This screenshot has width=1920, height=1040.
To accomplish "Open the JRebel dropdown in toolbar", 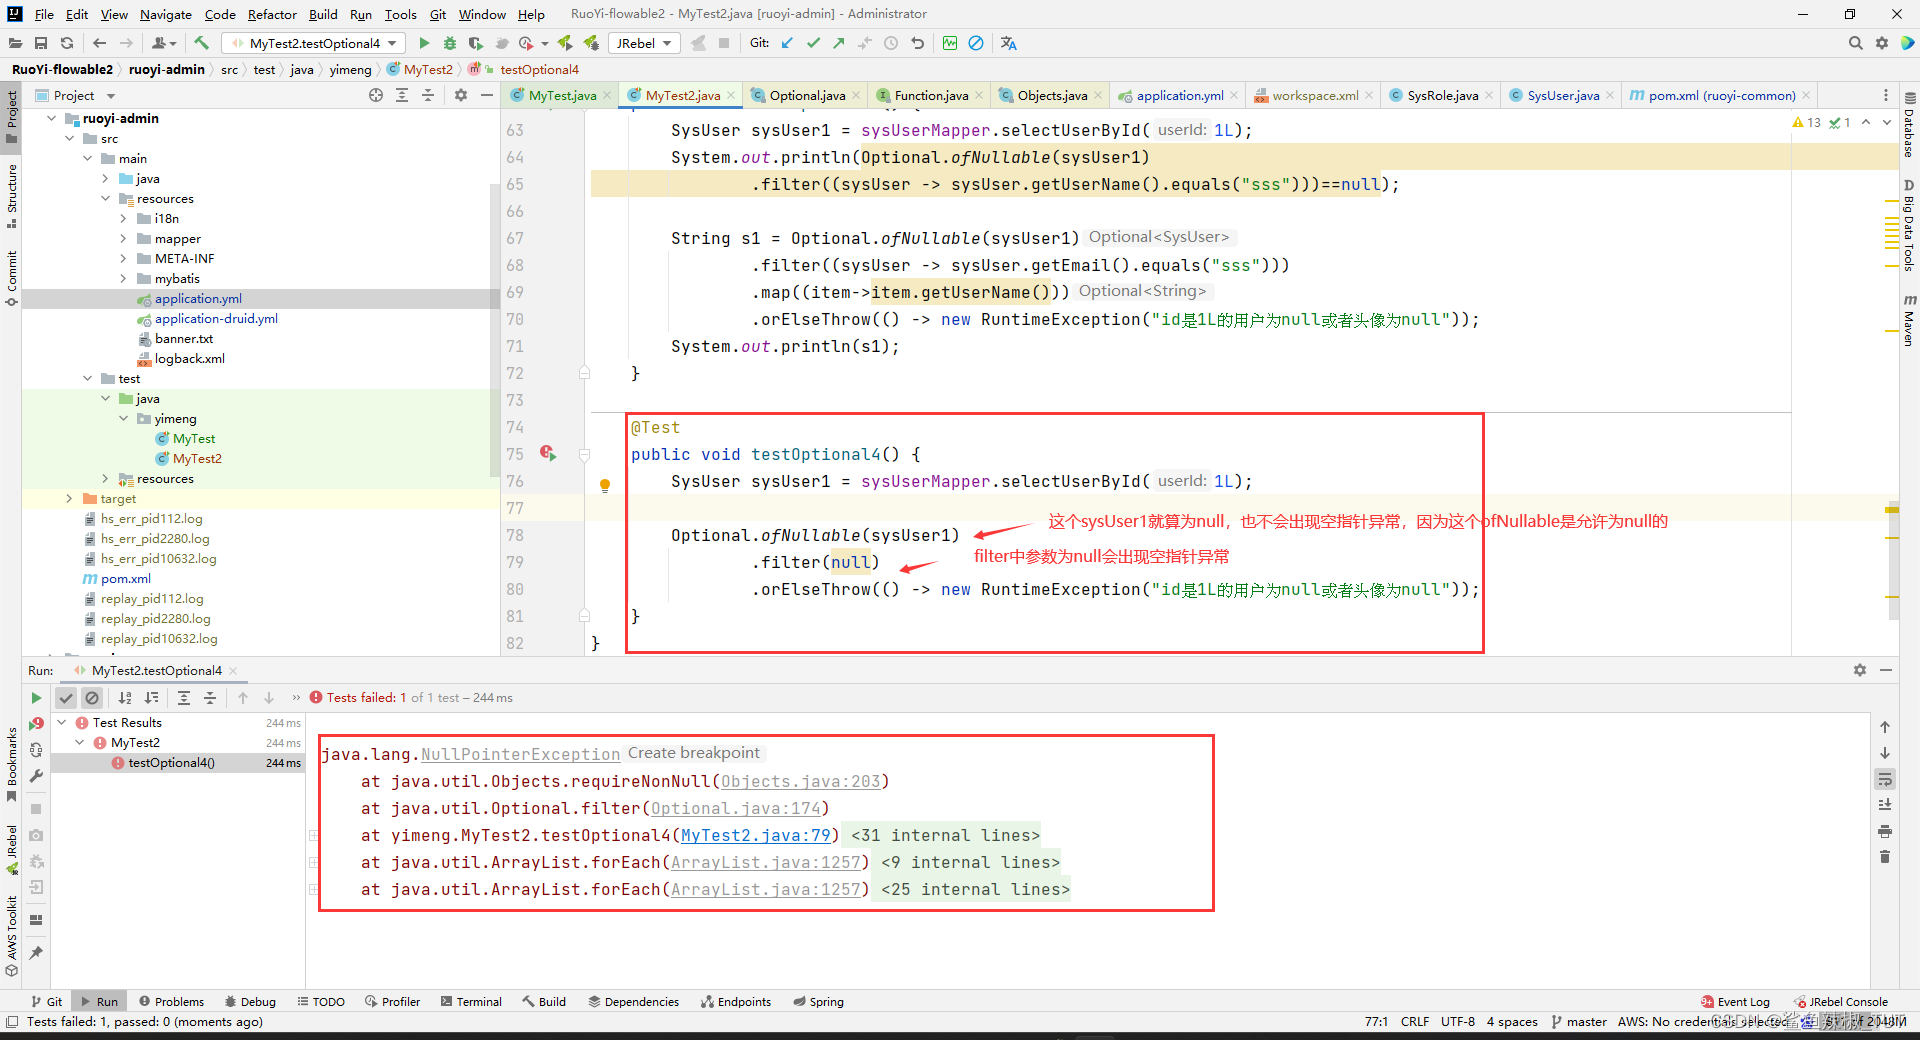I will 643,43.
